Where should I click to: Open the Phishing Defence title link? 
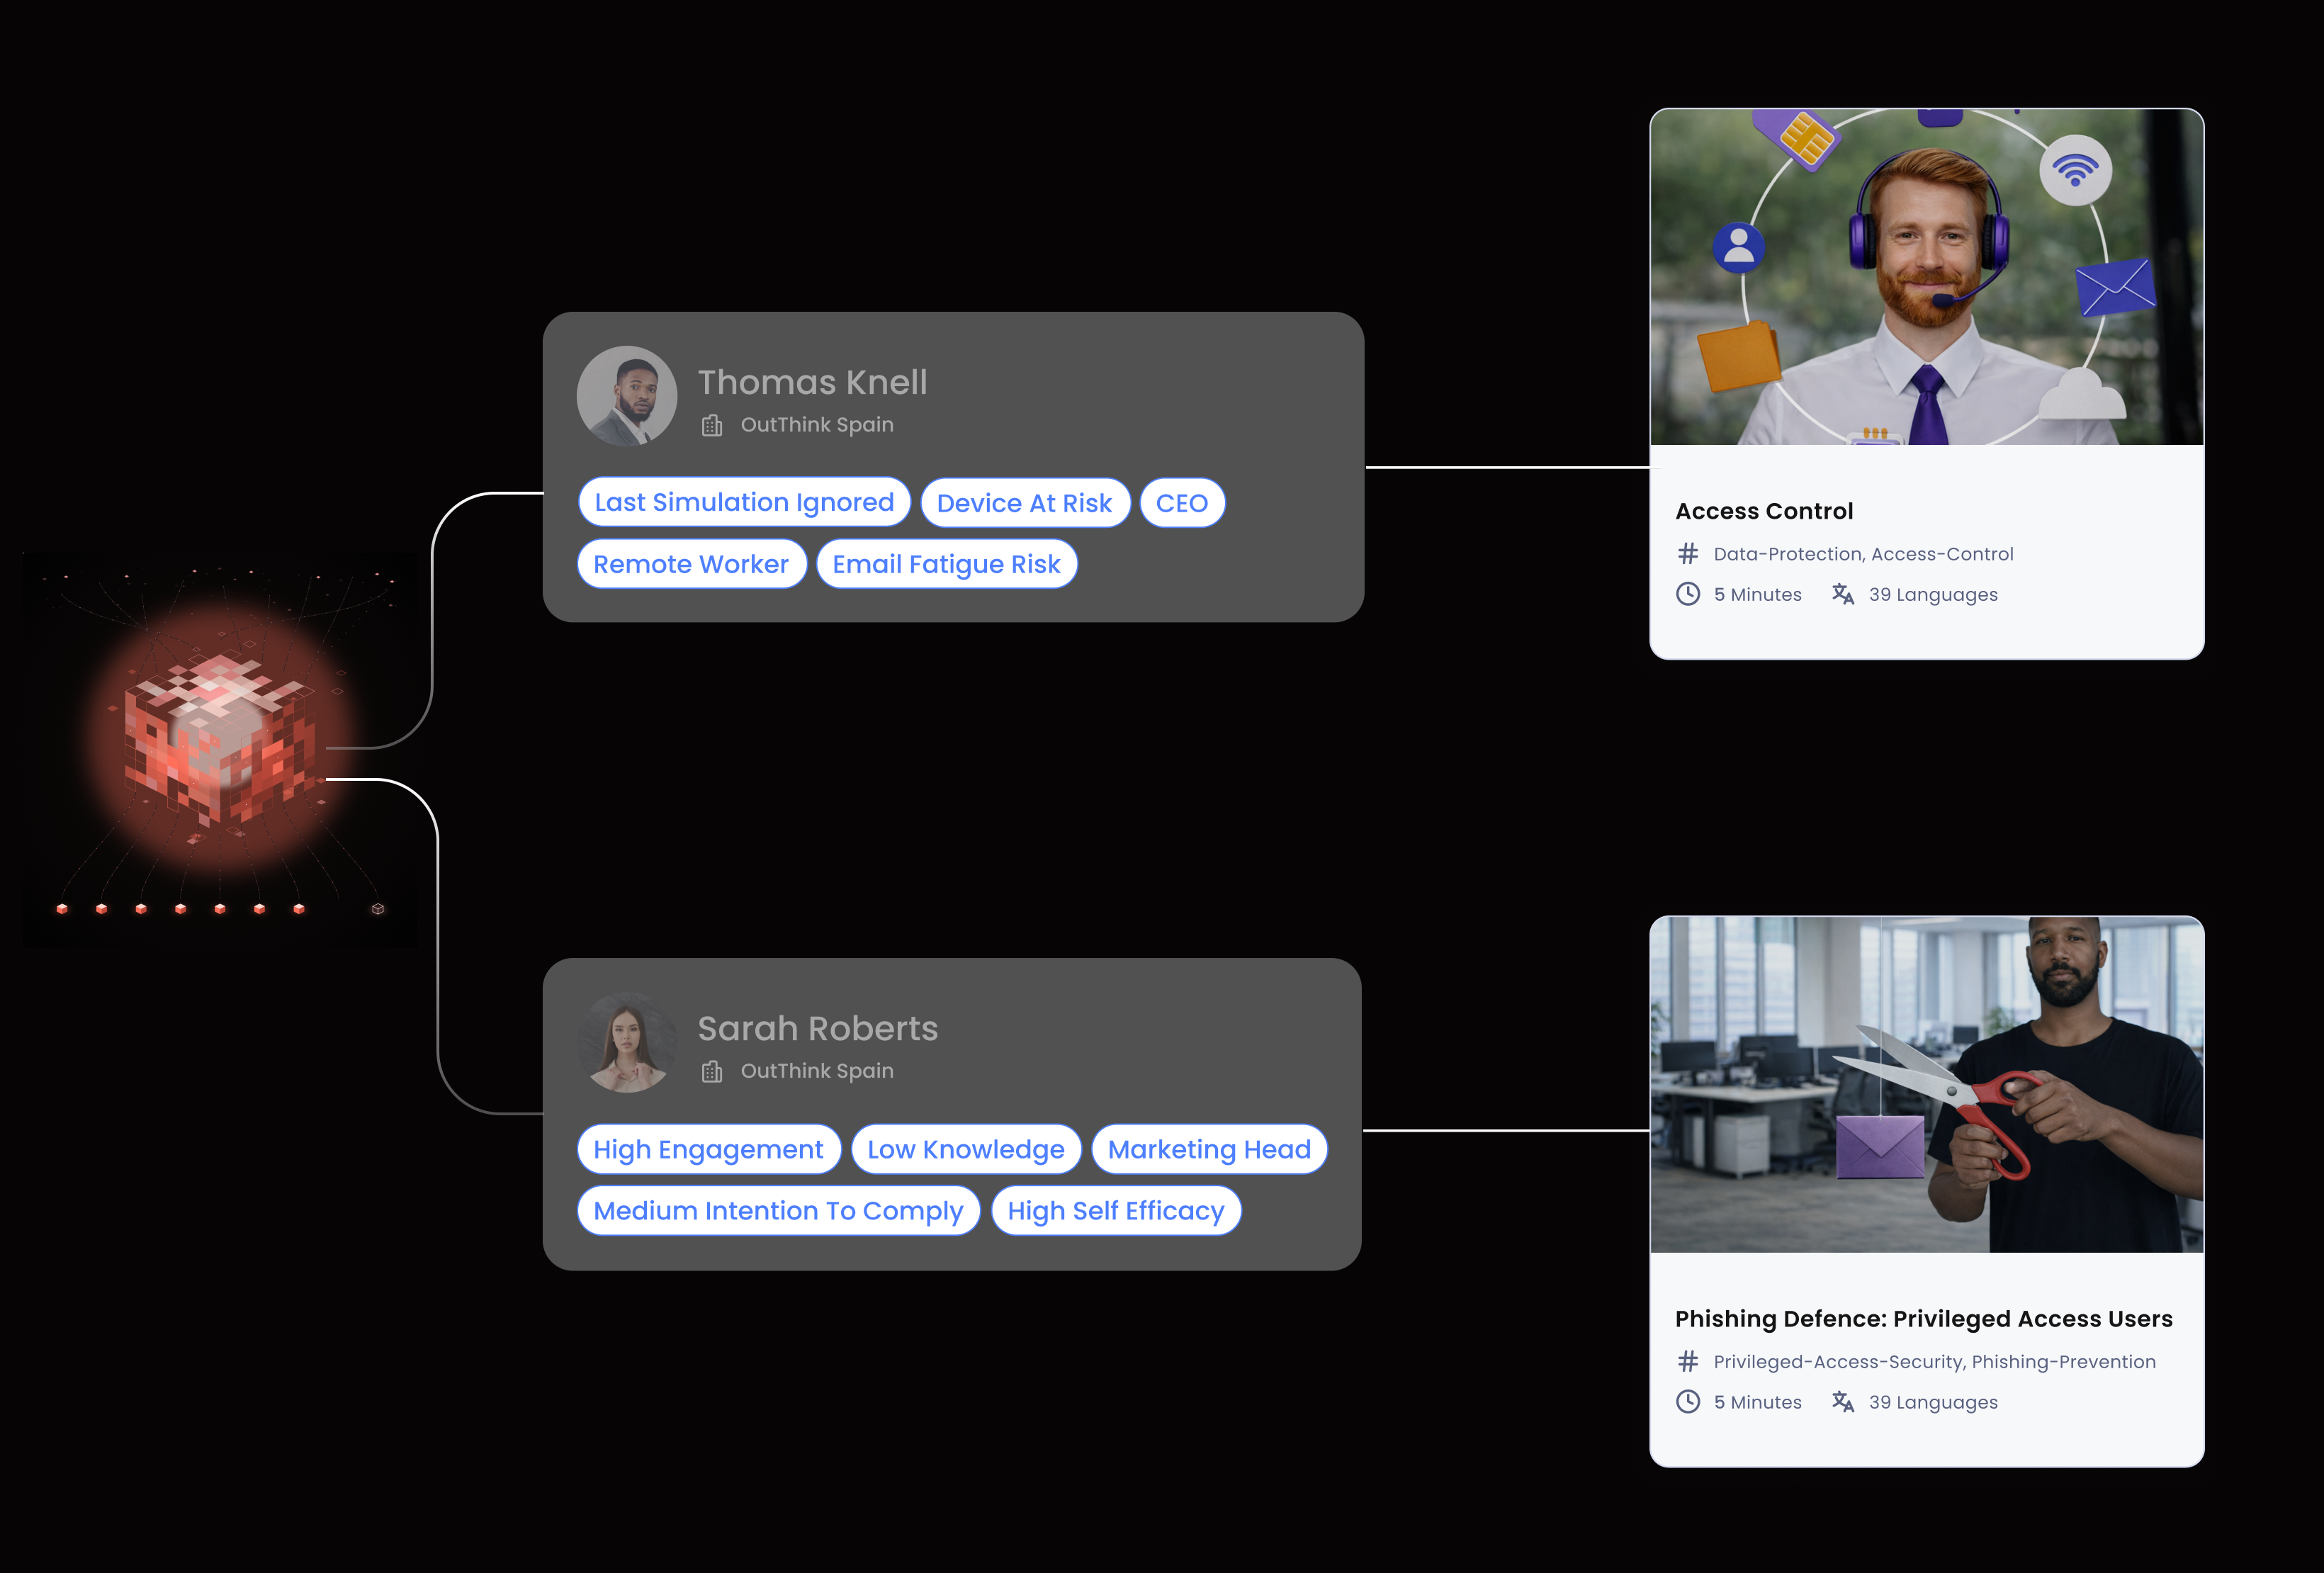[x=1924, y=1319]
